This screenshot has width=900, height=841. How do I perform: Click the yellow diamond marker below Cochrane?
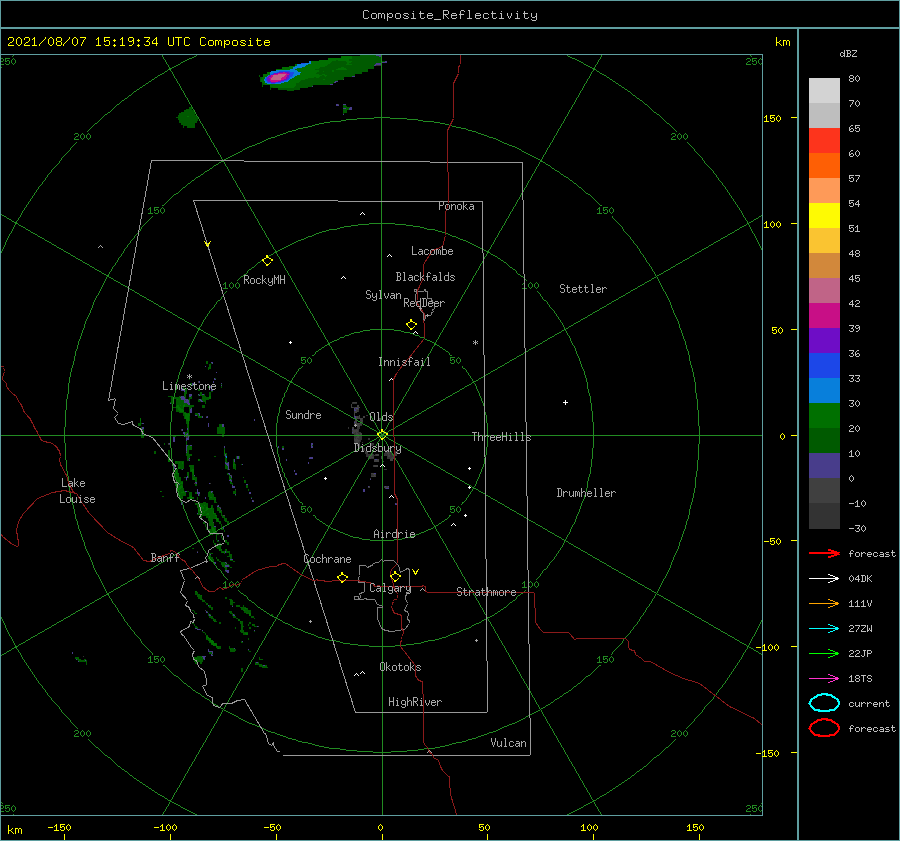(342, 577)
